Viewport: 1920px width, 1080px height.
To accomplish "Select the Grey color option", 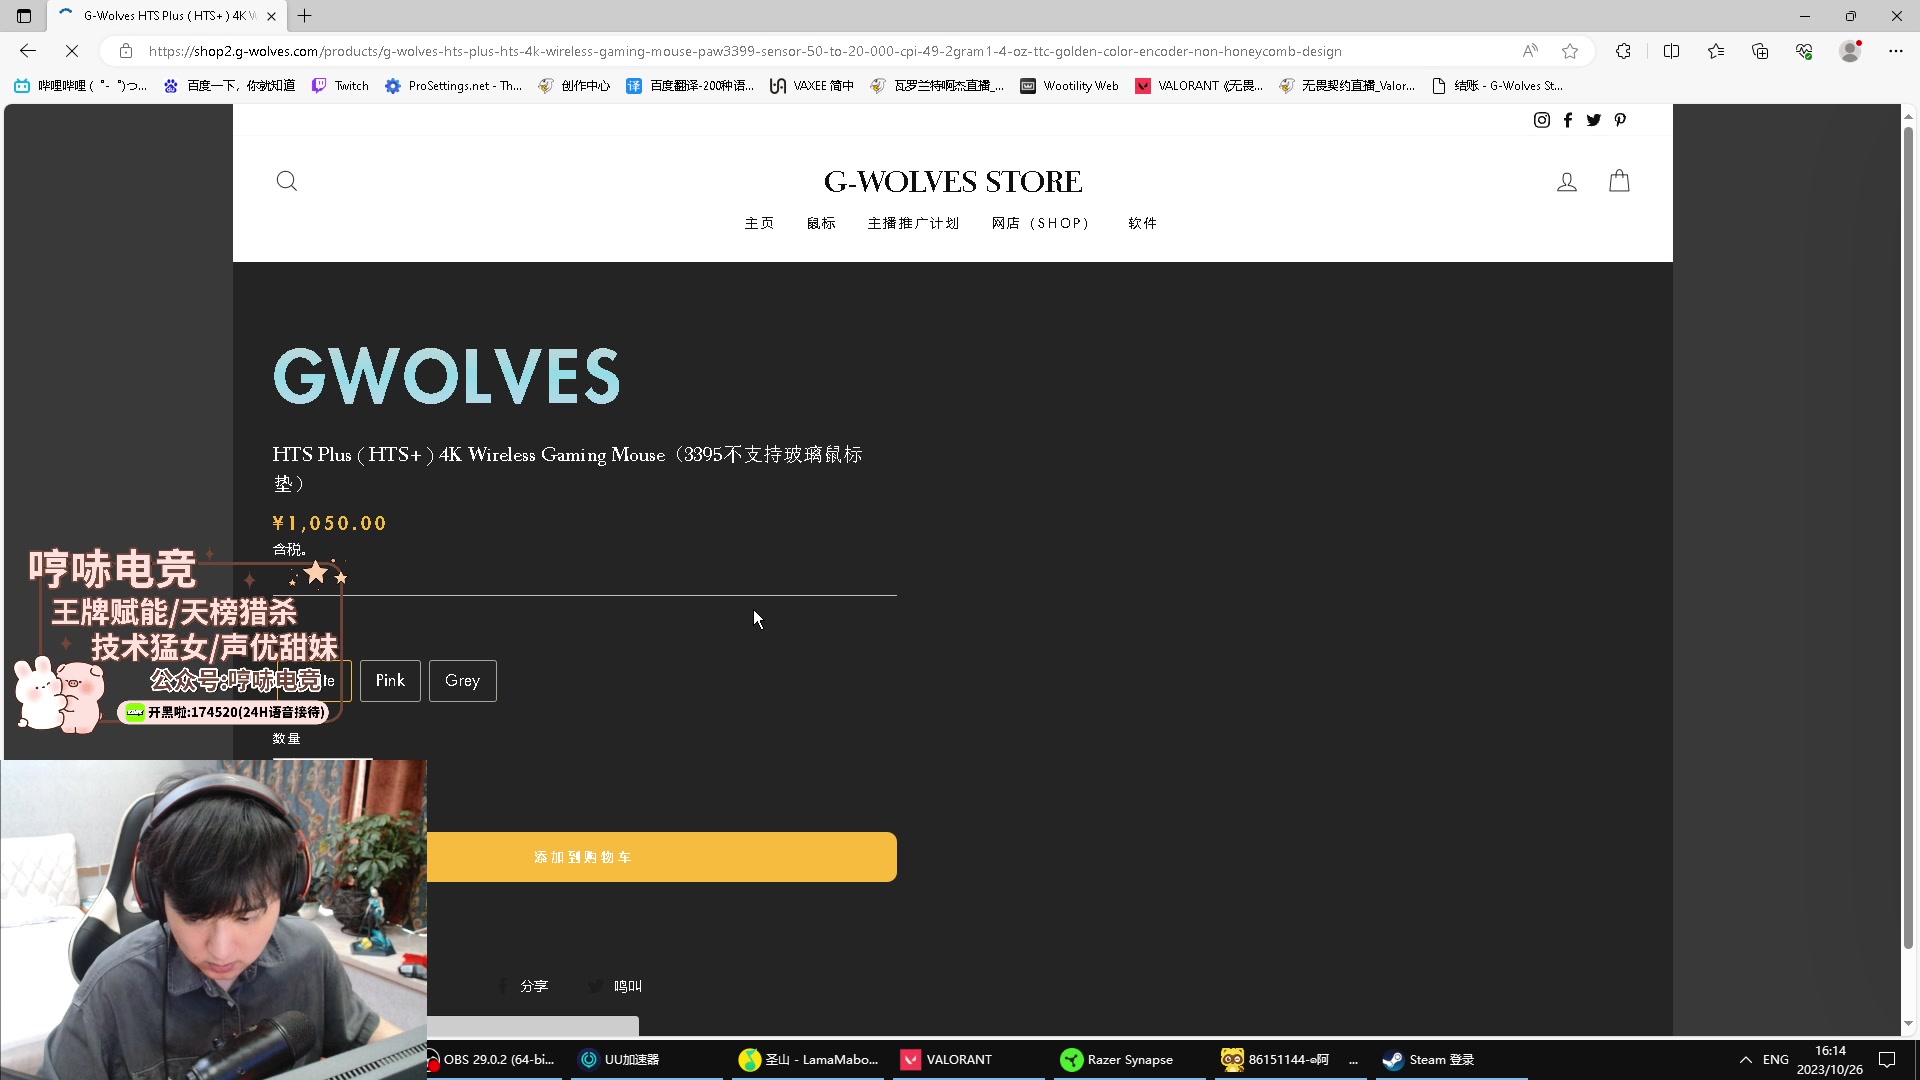I will (x=462, y=681).
